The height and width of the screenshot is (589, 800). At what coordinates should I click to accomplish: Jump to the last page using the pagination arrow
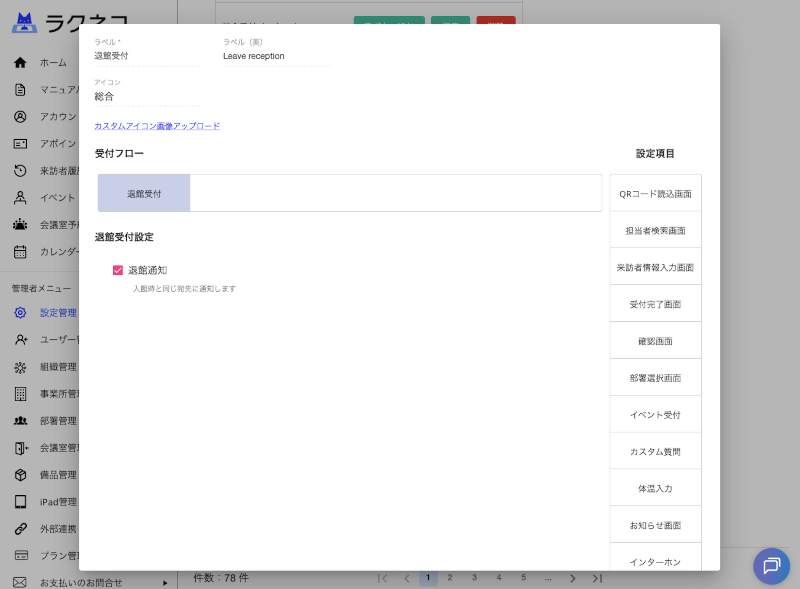(x=596, y=577)
